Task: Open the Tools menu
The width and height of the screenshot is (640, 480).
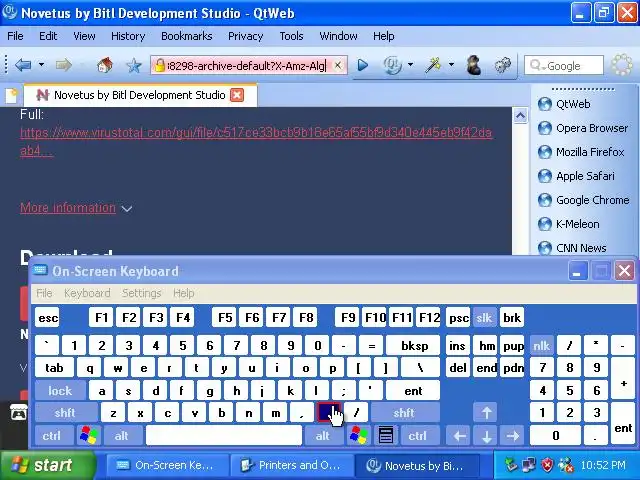Action: [x=291, y=36]
